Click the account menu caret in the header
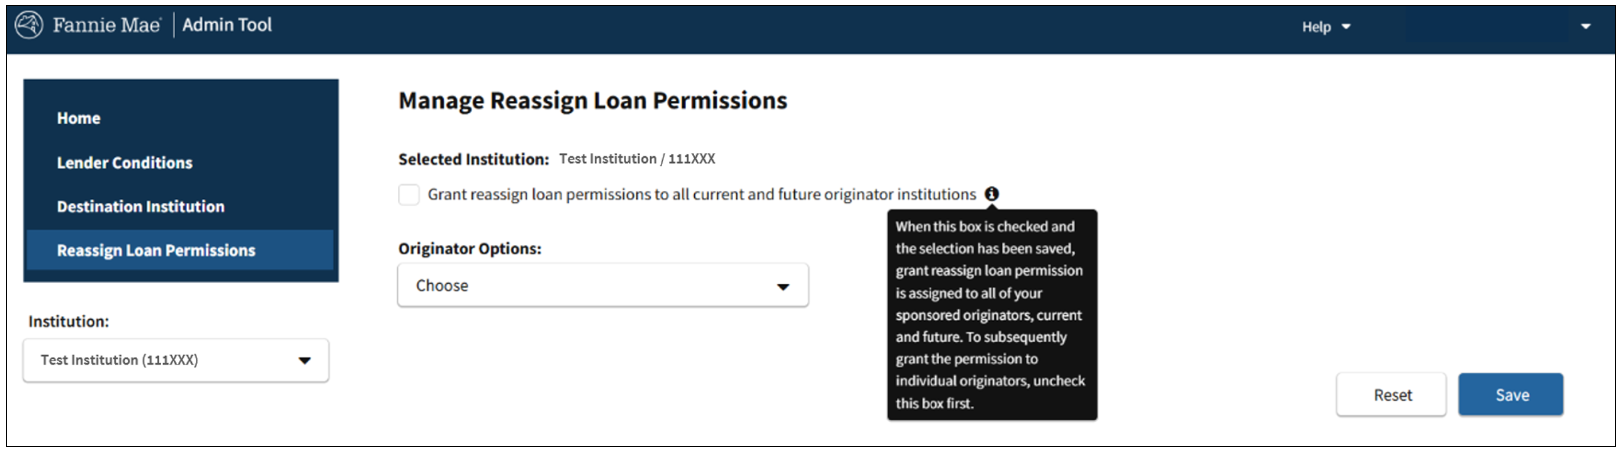Image resolution: width=1622 pixels, height=450 pixels. click(x=1585, y=27)
